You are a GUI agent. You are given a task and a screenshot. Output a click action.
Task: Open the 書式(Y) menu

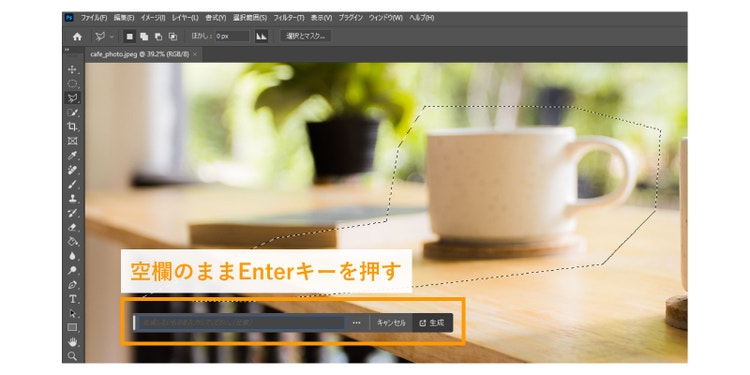pos(215,18)
